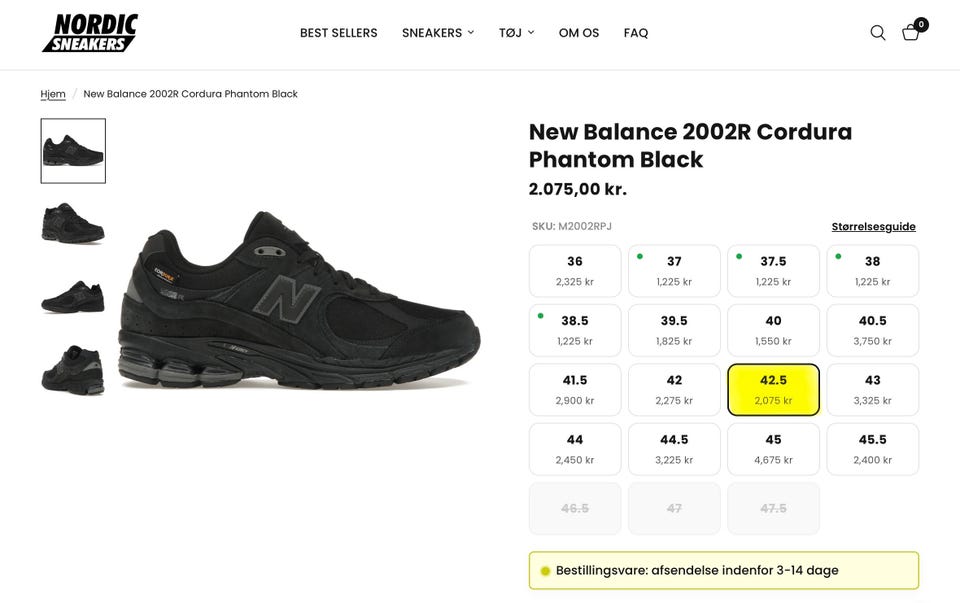This screenshot has width=960, height=603.
Task: View the fourth shoe thumbnail, rear angle
Action: coord(73,369)
